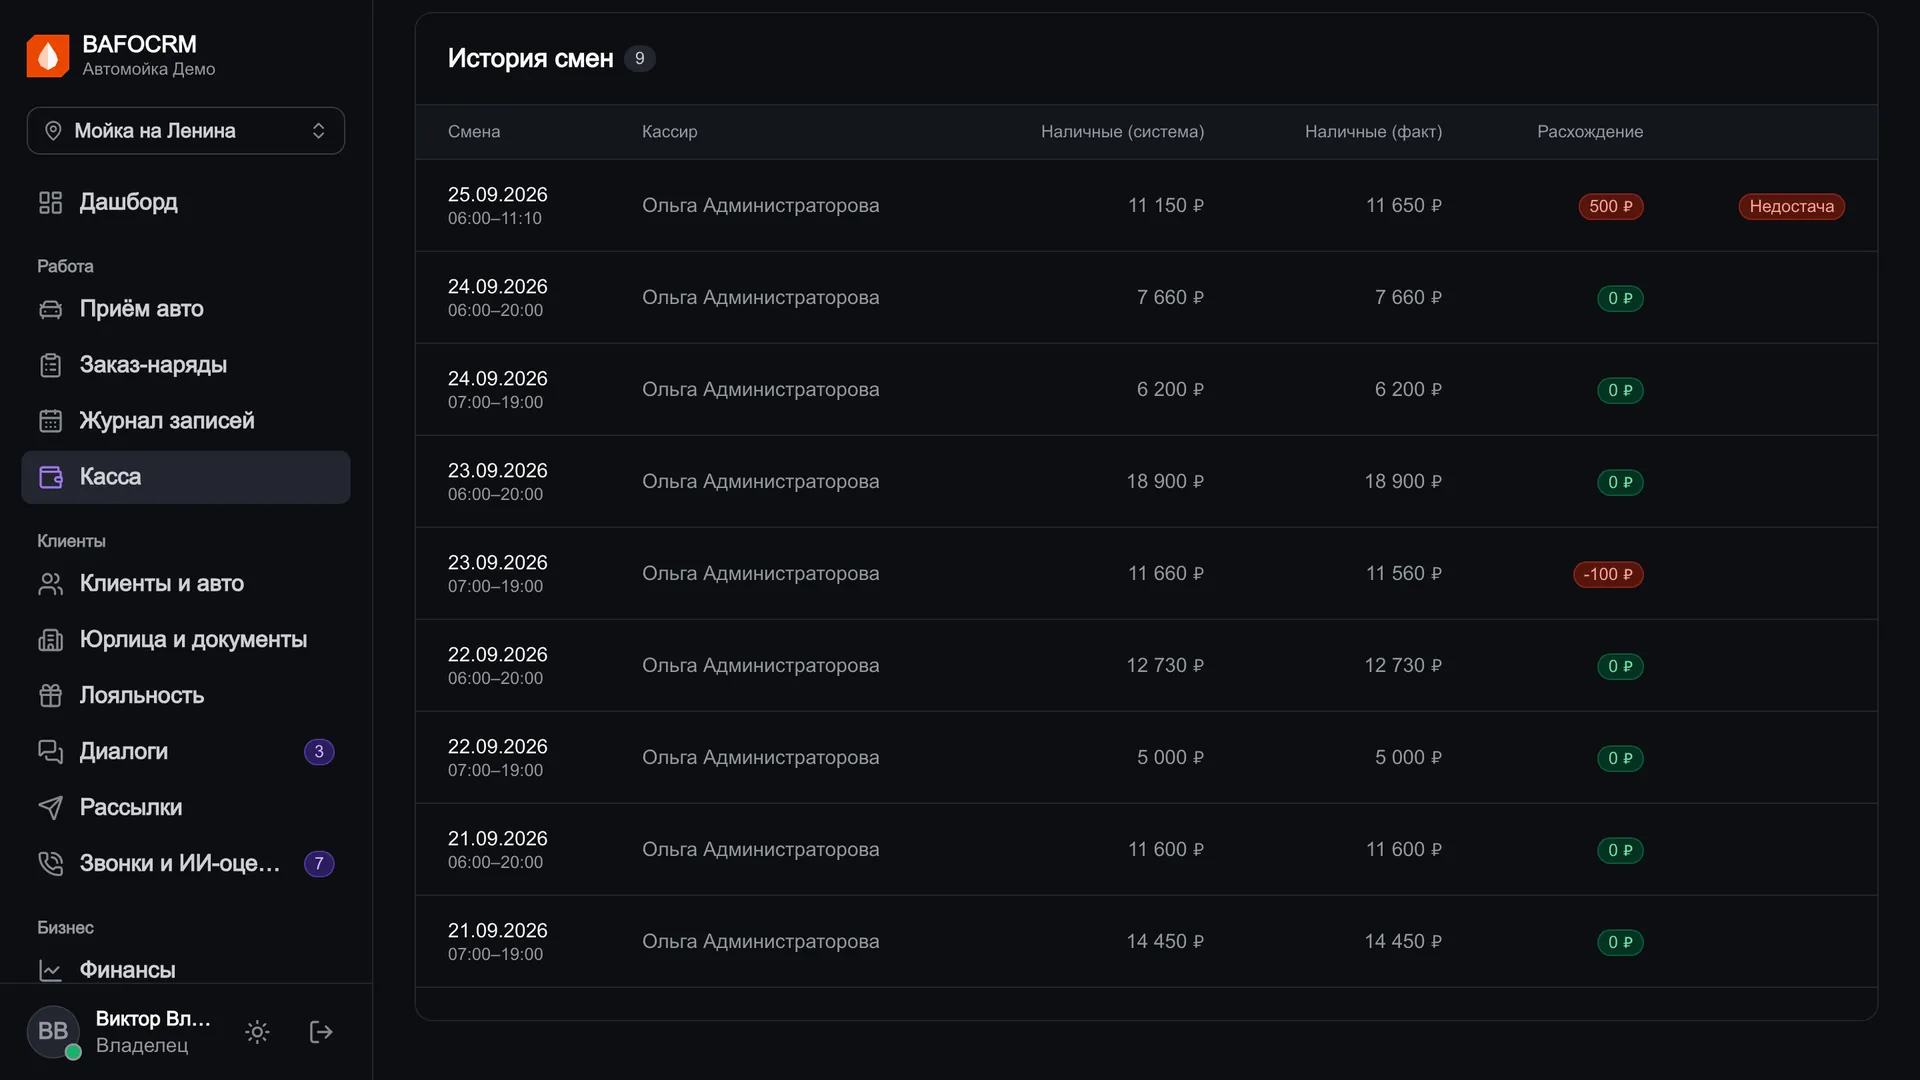Viewport: 1920px width, 1080px height.
Task: Click the Заказ-наряды clipboard icon
Action: (x=50, y=365)
